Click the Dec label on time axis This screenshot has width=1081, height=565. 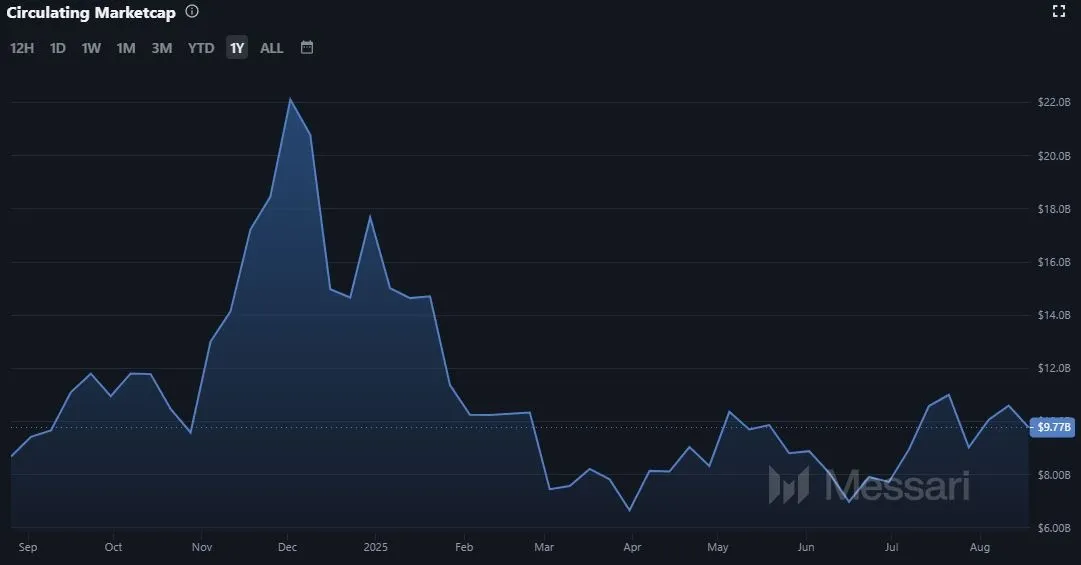(287, 547)
